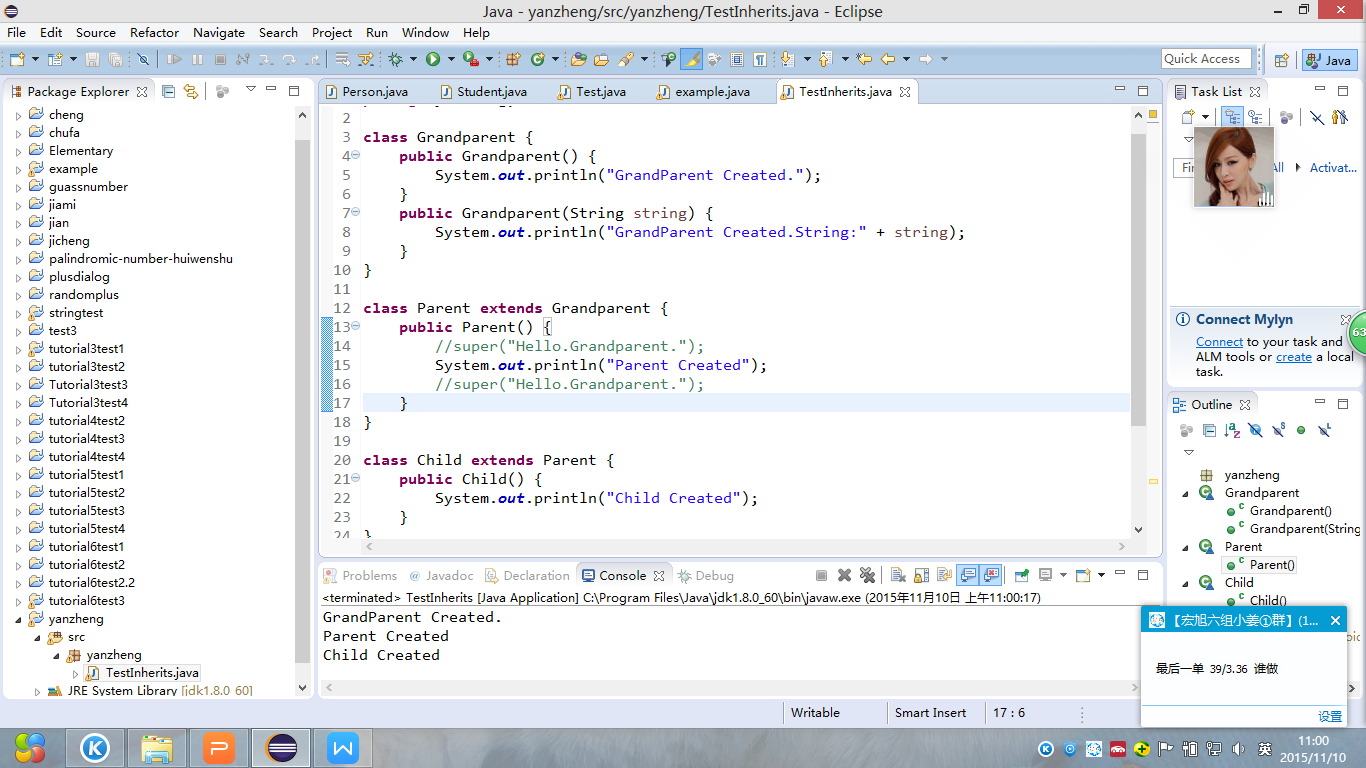Click the Eclipse icon in Windows taskbar
The image size is (1366, 768).
[282, 747]
